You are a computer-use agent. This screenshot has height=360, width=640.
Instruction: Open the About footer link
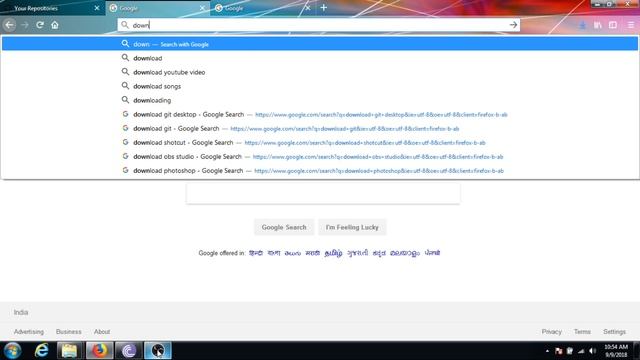tap(102, 332)
